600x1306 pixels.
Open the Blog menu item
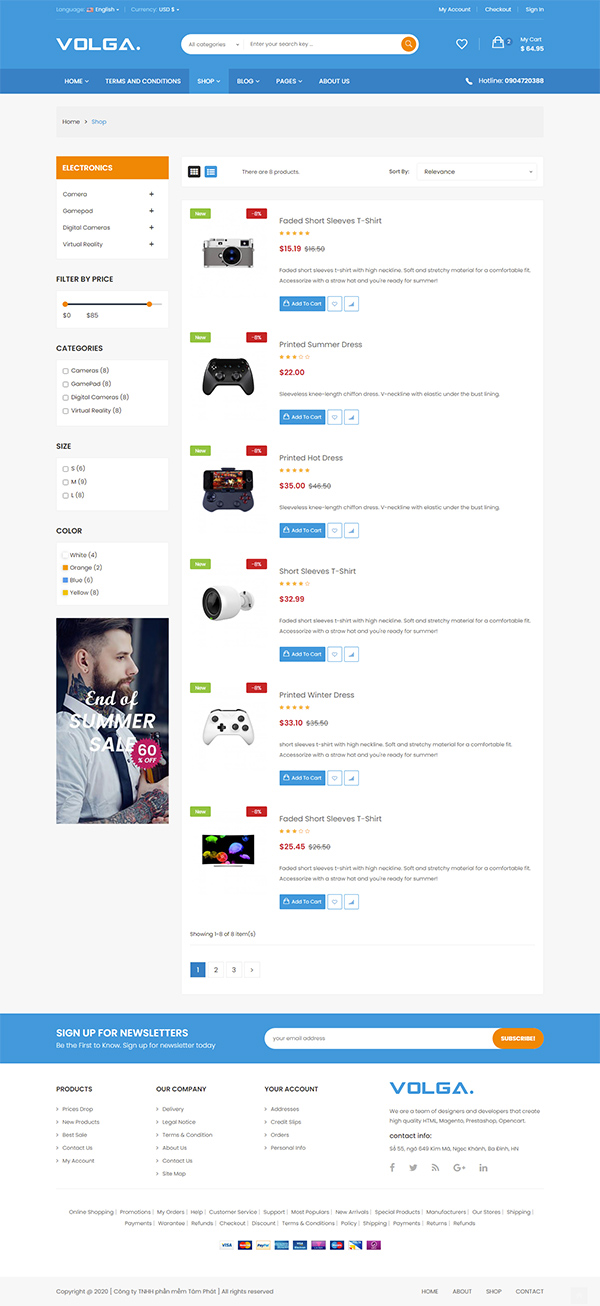tap(248, 81)
